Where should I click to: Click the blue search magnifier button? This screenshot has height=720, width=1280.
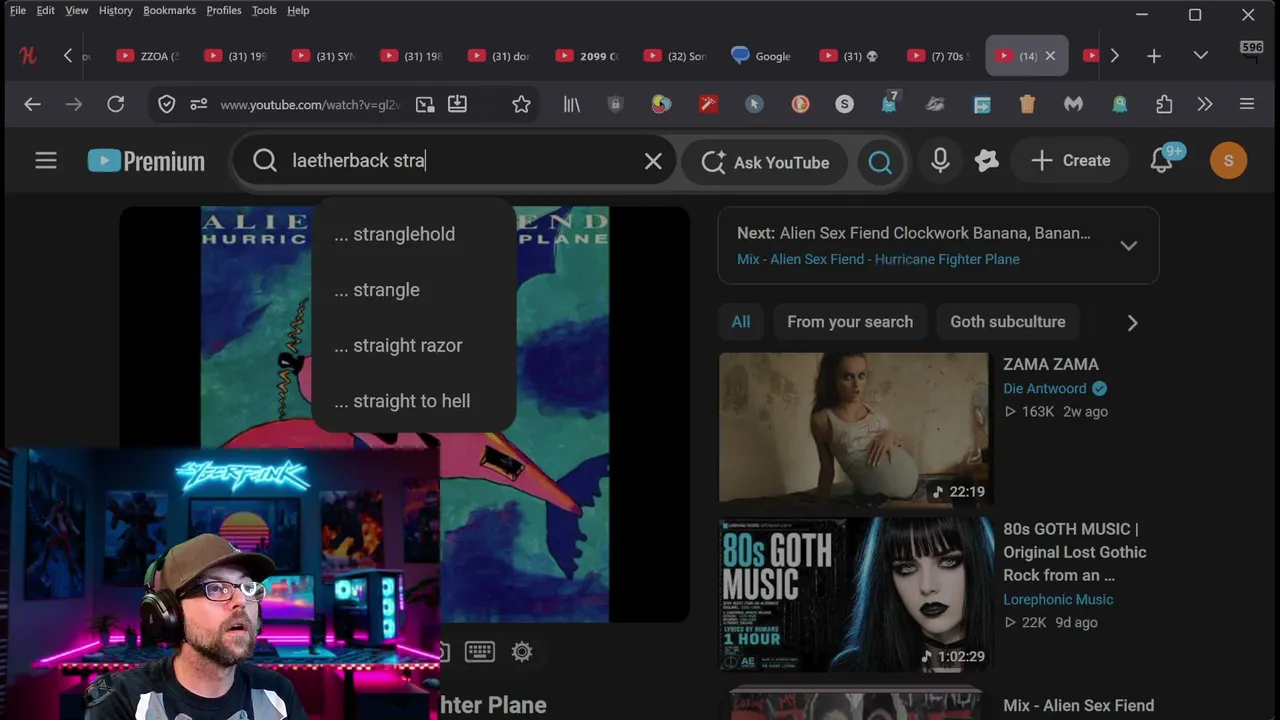[880, 162]
